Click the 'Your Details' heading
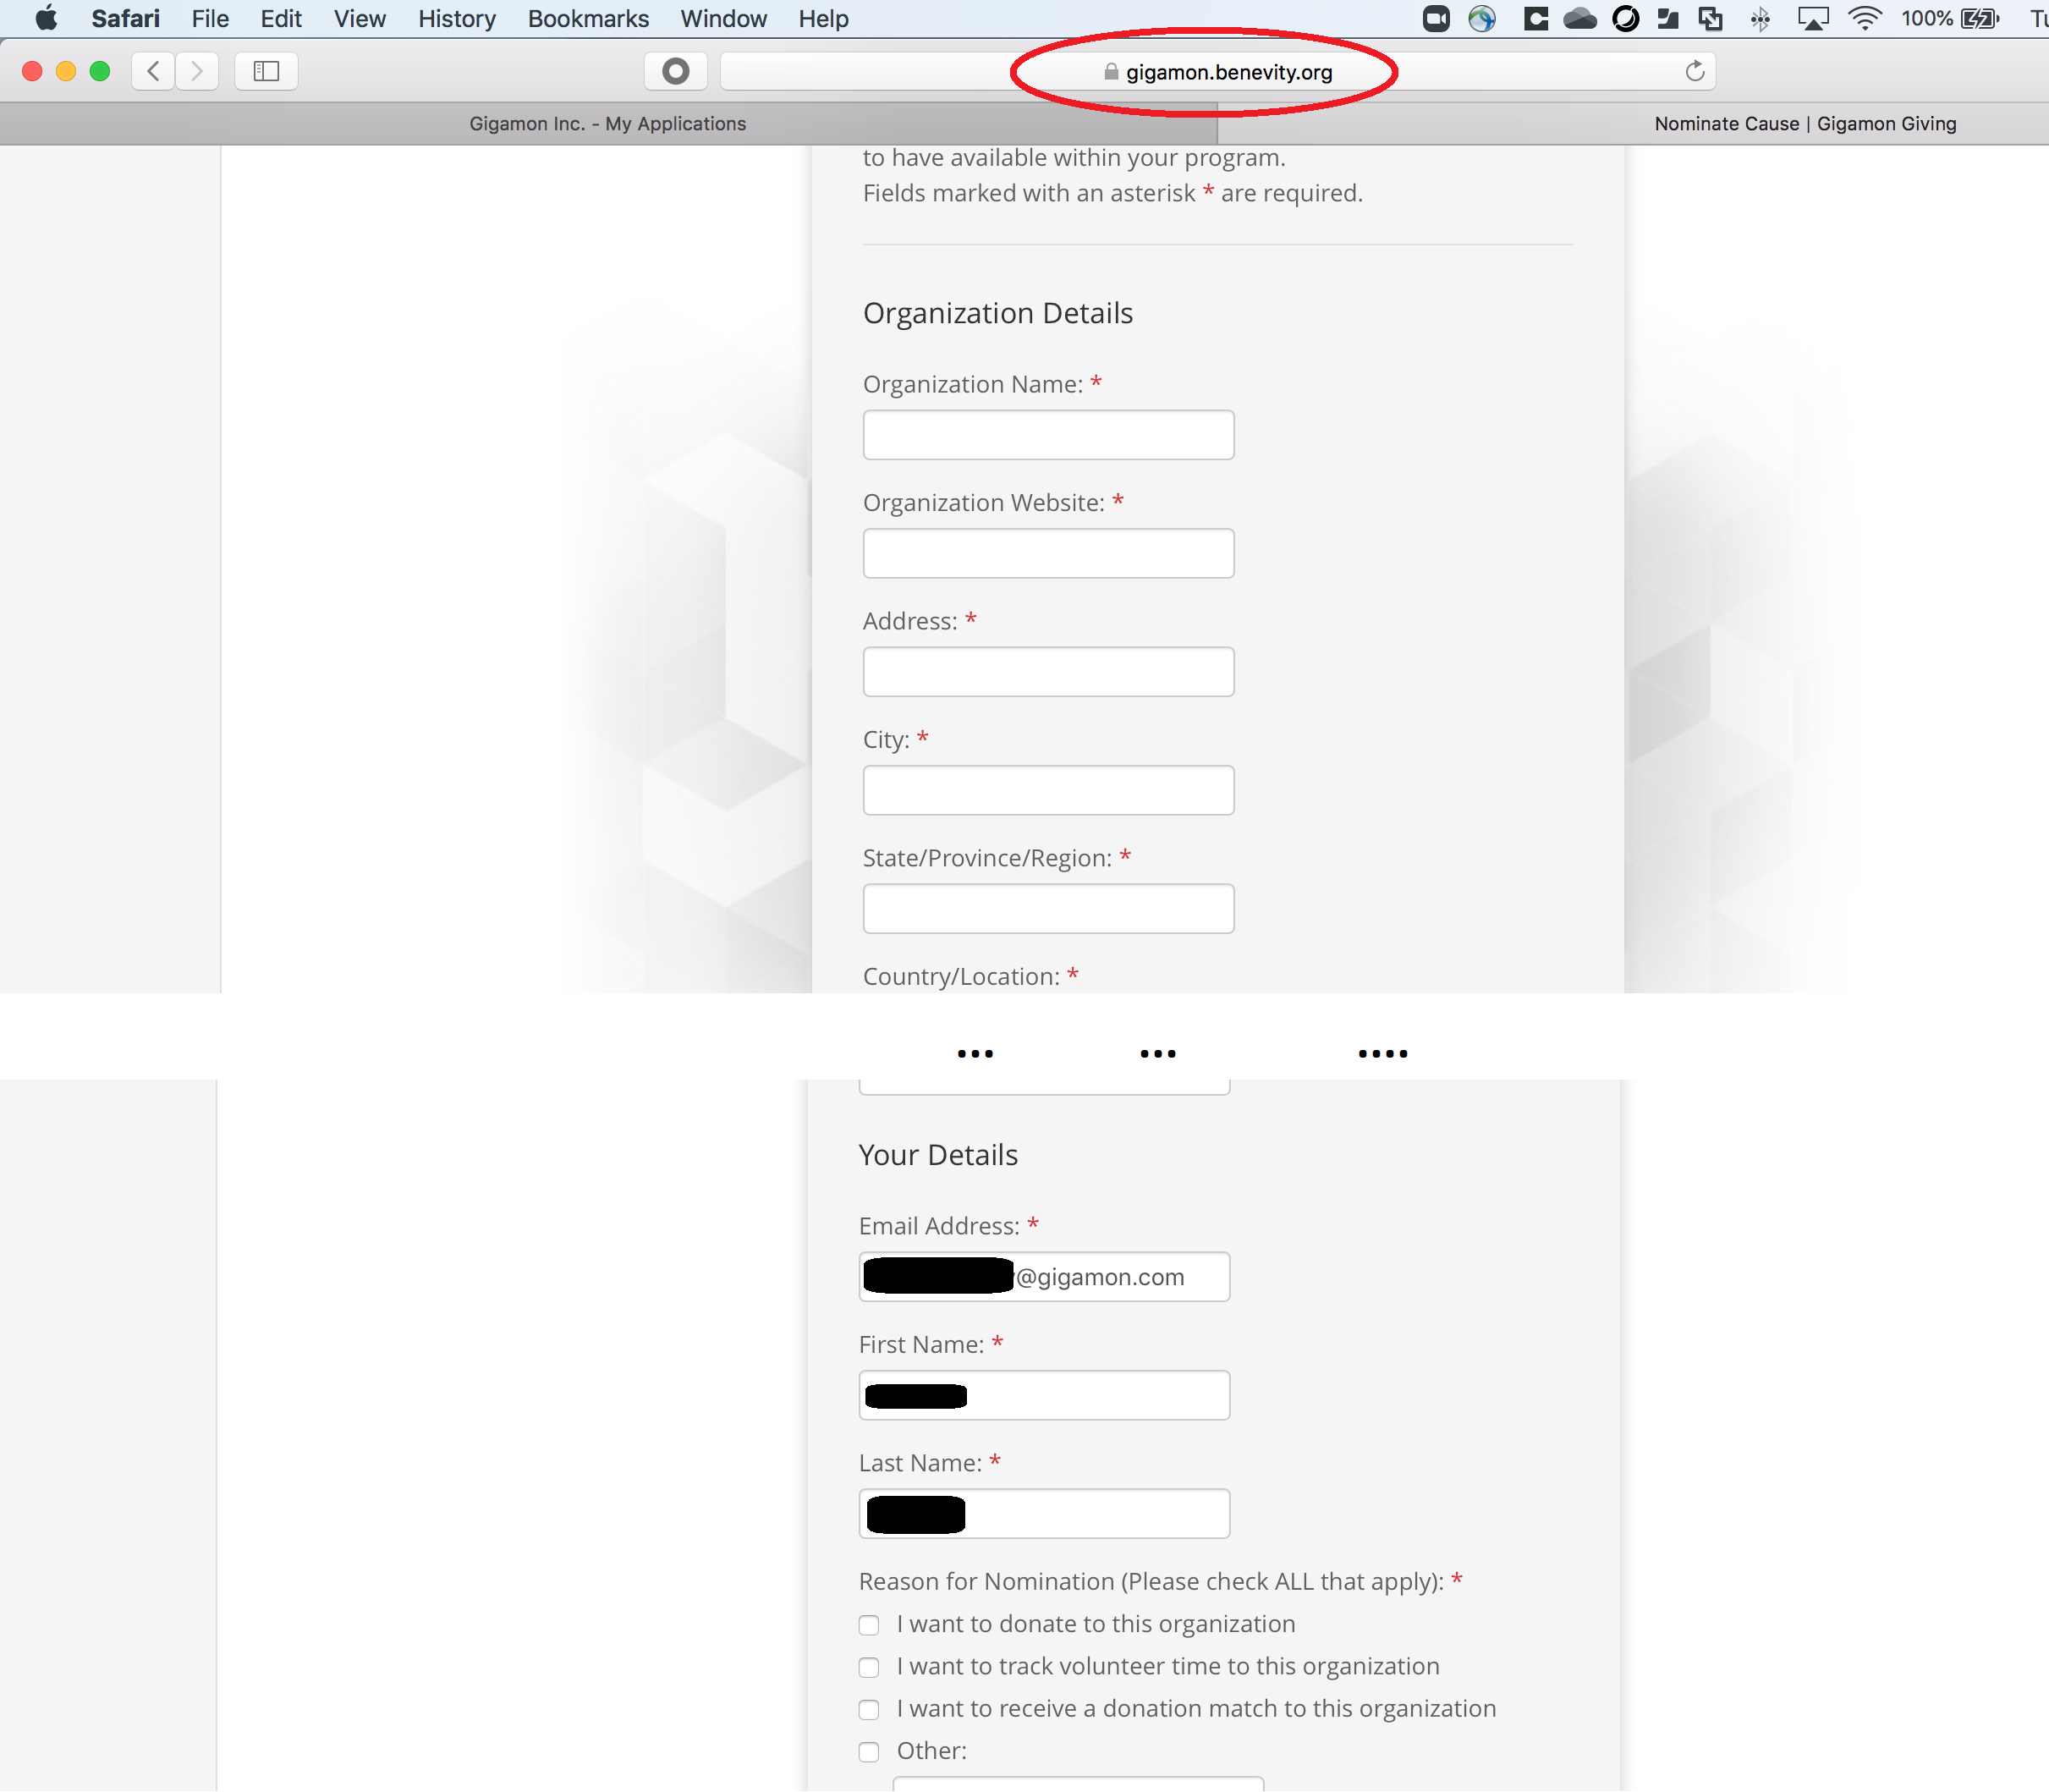This screenshot has height=1792, width=2049. click(x=938, y=1155)
